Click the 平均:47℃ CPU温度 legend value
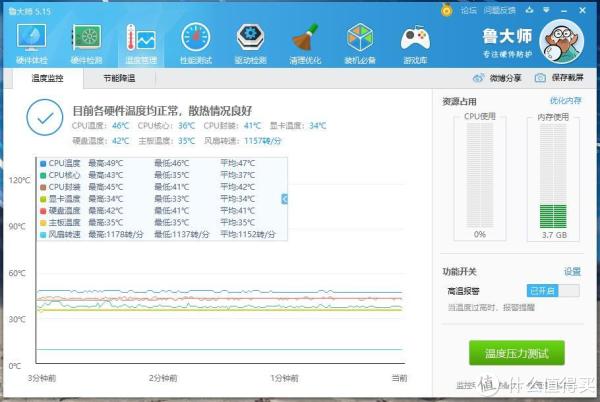The width and height of the screenshot is (600, 402). pyautogui.click(x=238, y=163)
